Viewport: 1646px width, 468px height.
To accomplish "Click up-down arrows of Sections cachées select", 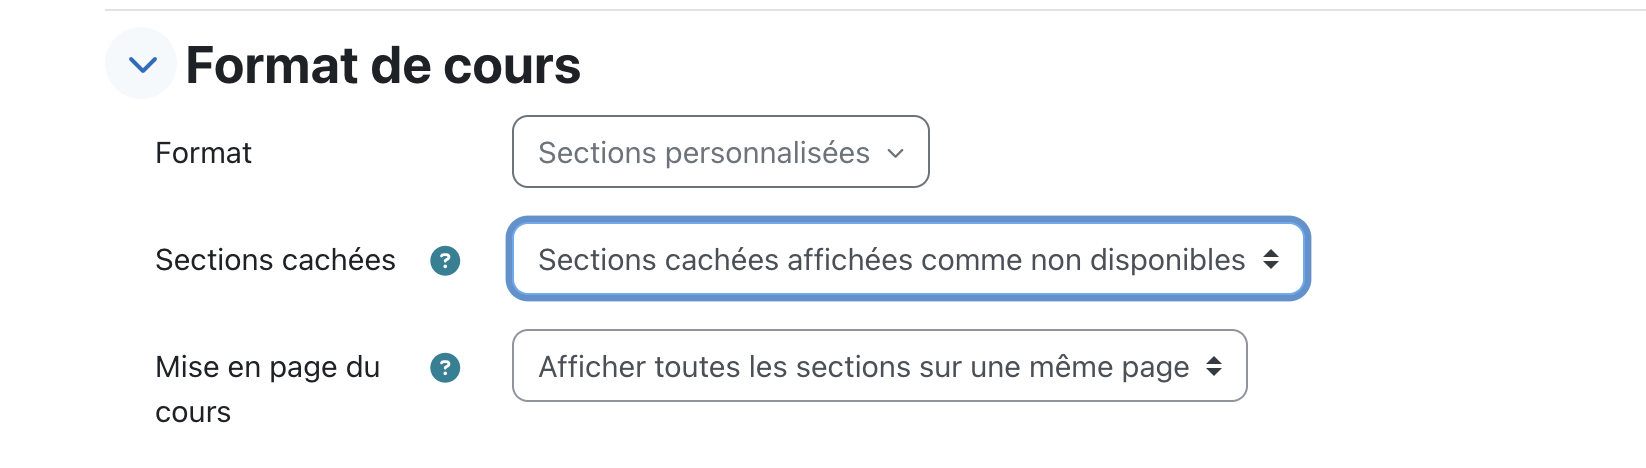I will click(1271, 260).
